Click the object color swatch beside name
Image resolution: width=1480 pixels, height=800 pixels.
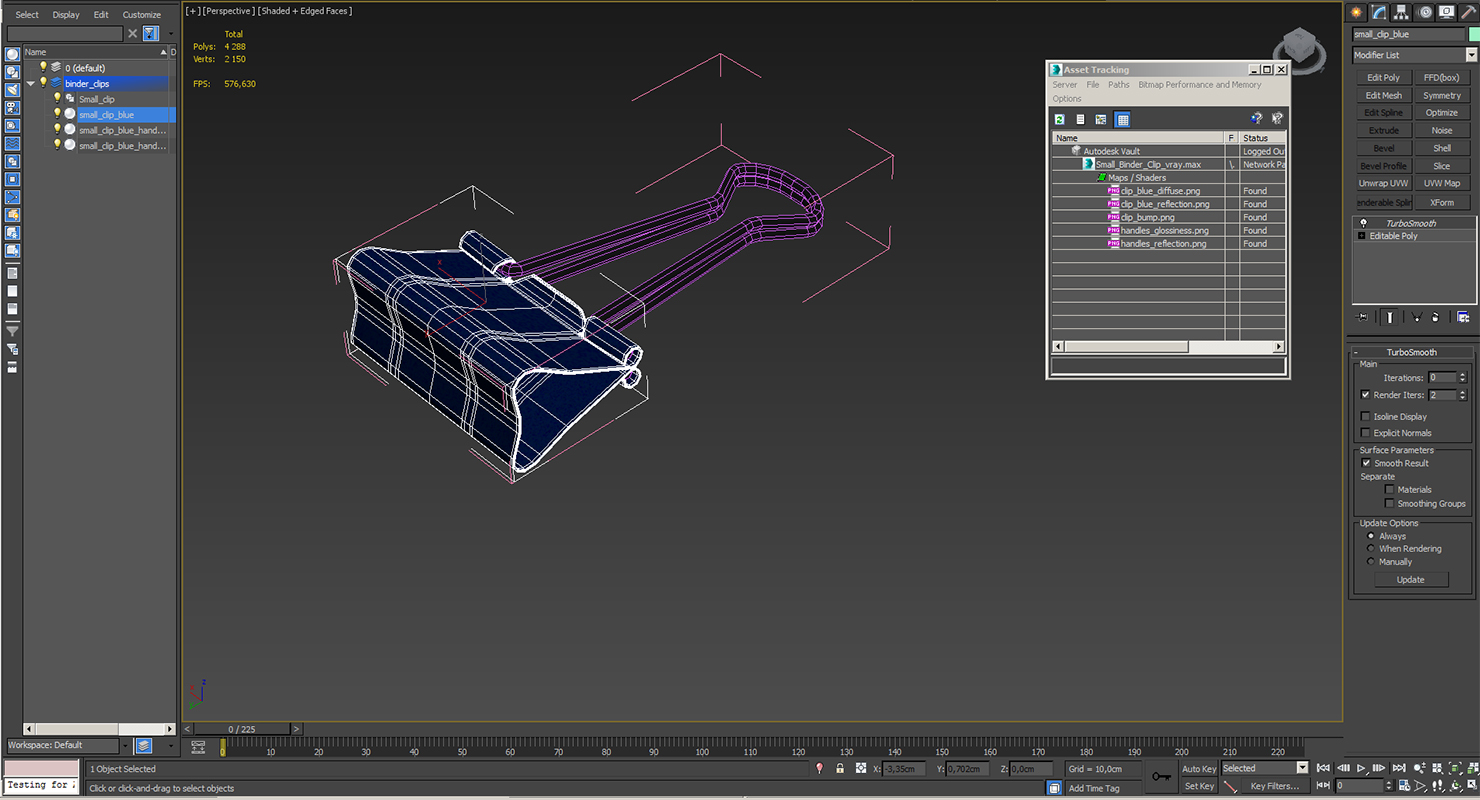[1474, 34]
